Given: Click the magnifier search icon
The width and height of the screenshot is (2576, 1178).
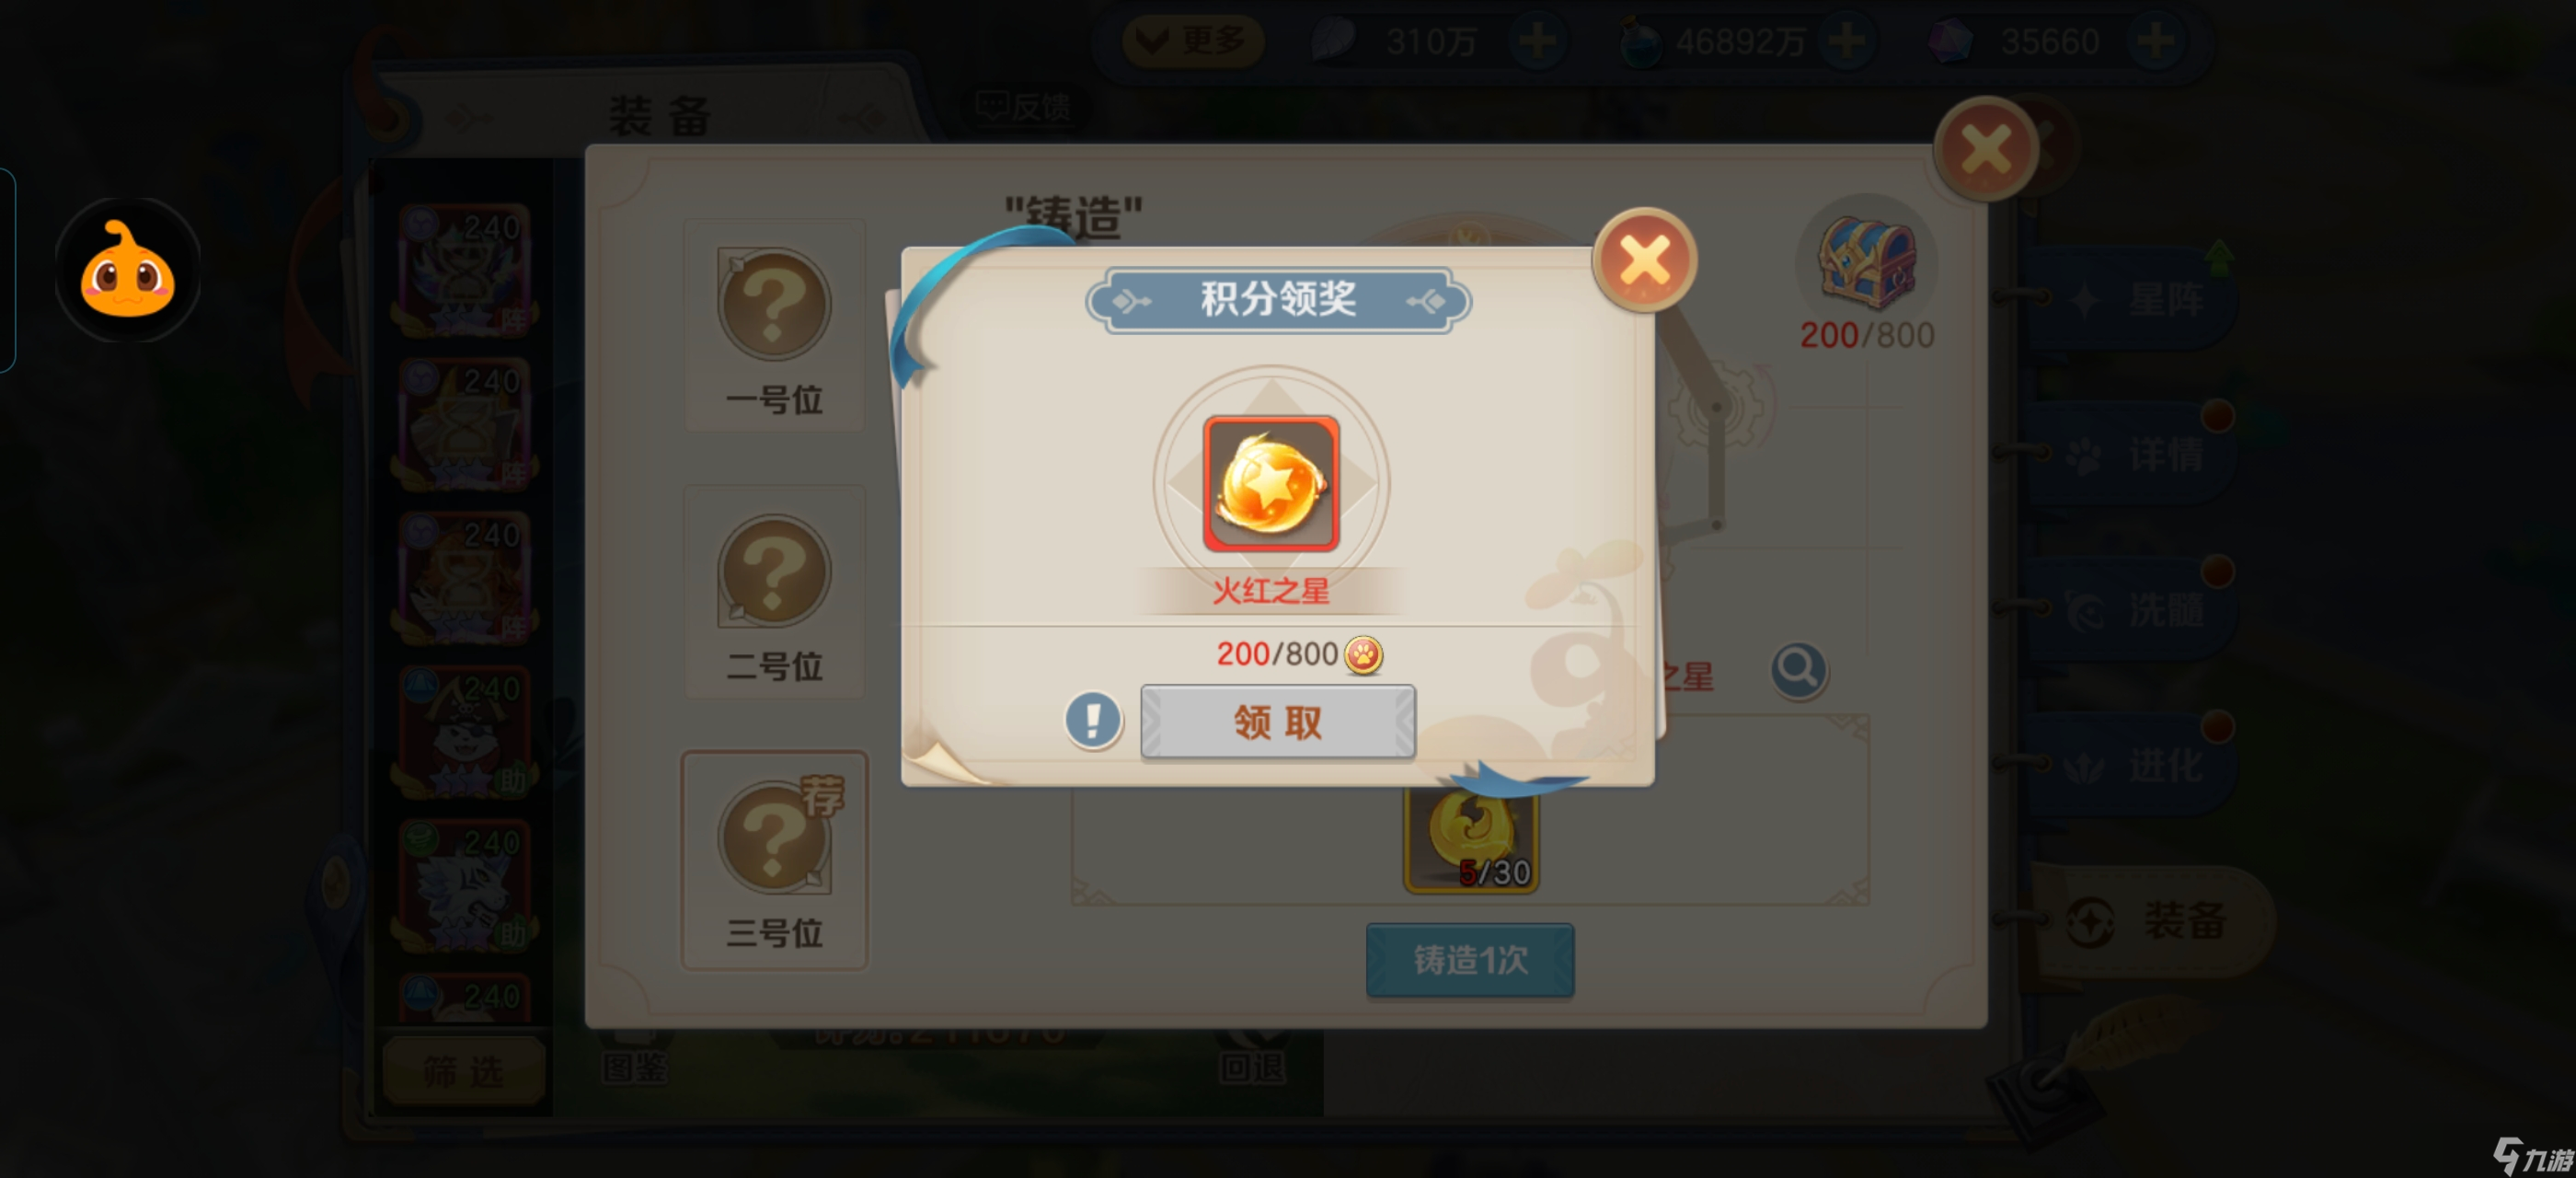Looking at the screenshot, I should tap(1798, 670).
